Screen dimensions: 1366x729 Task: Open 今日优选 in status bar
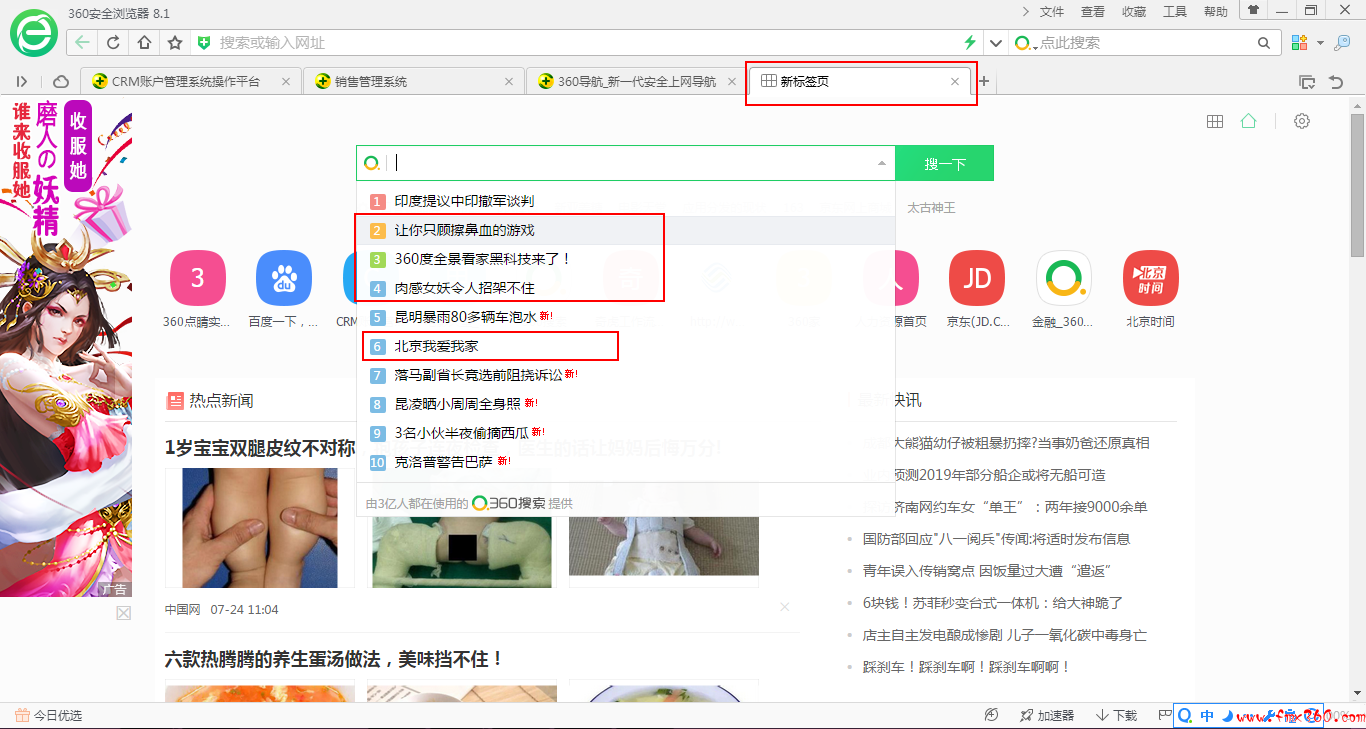pyautogui.click(x=49, y=715)
